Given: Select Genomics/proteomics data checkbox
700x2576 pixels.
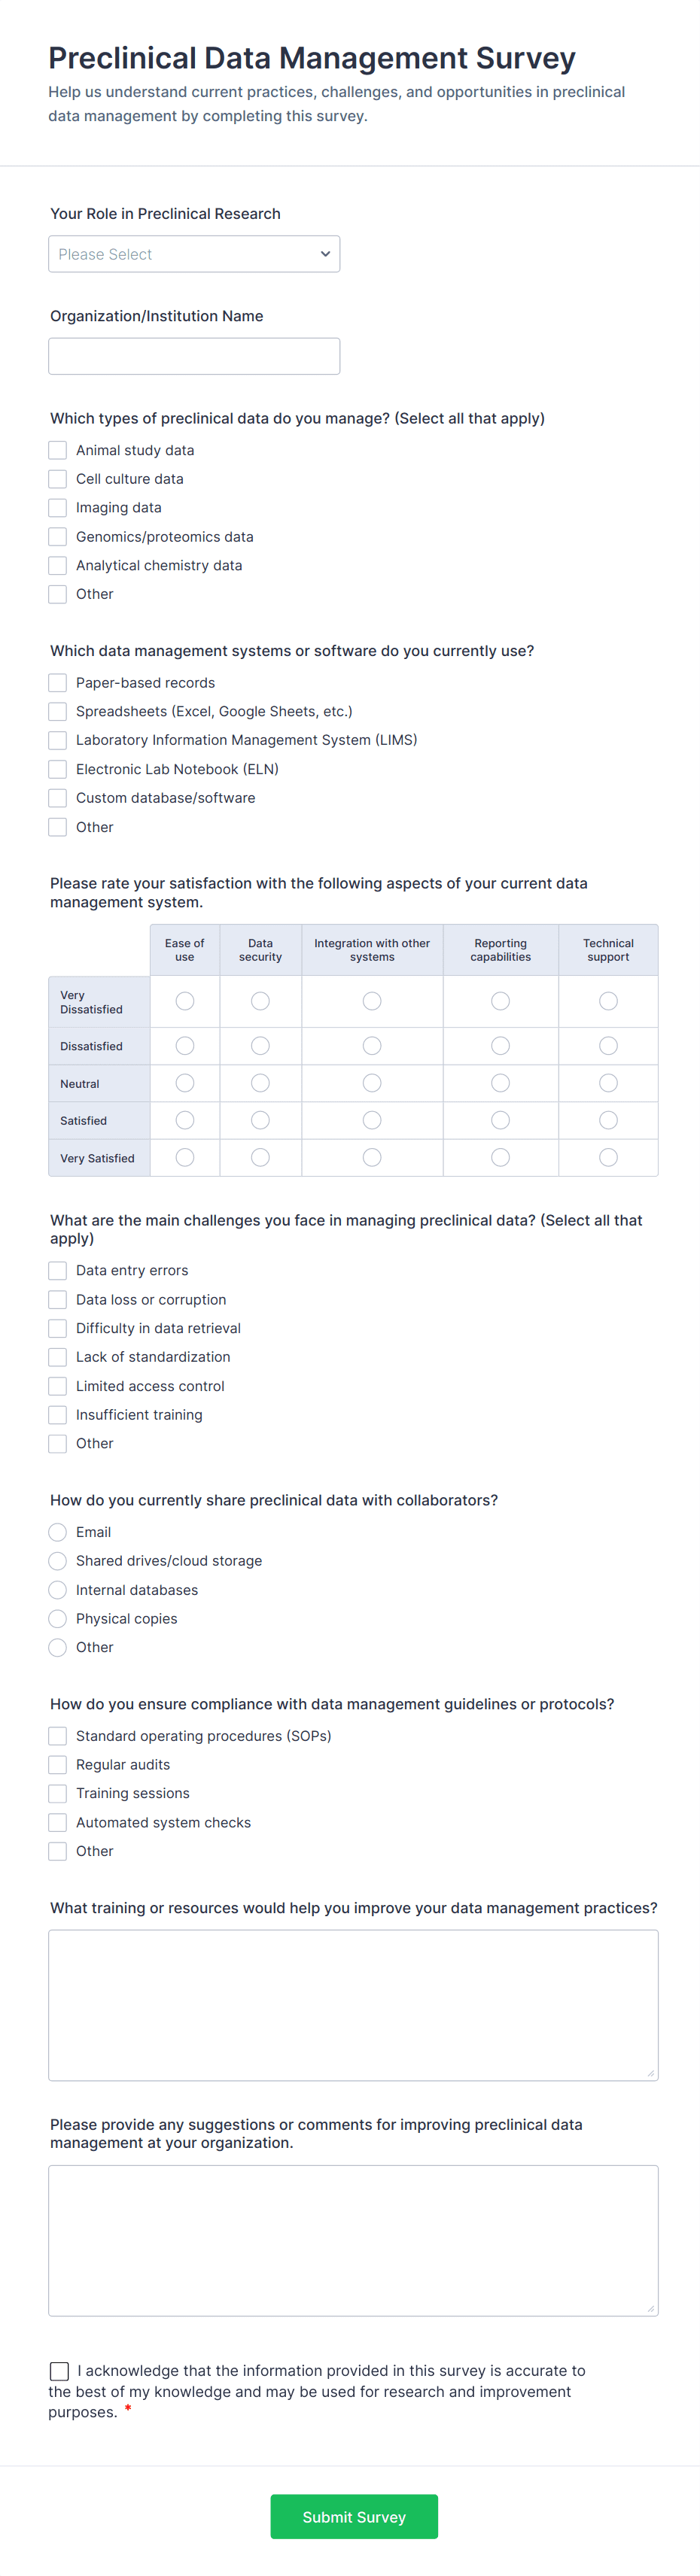Looking at the screenshot, I should (x=57, y=536).
